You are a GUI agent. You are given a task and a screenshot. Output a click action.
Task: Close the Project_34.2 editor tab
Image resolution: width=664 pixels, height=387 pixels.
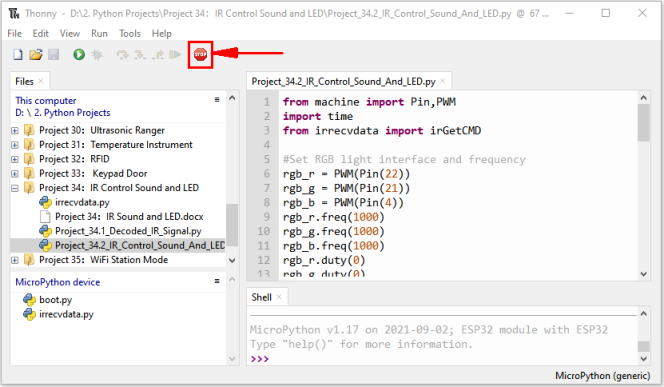point(443,81)
